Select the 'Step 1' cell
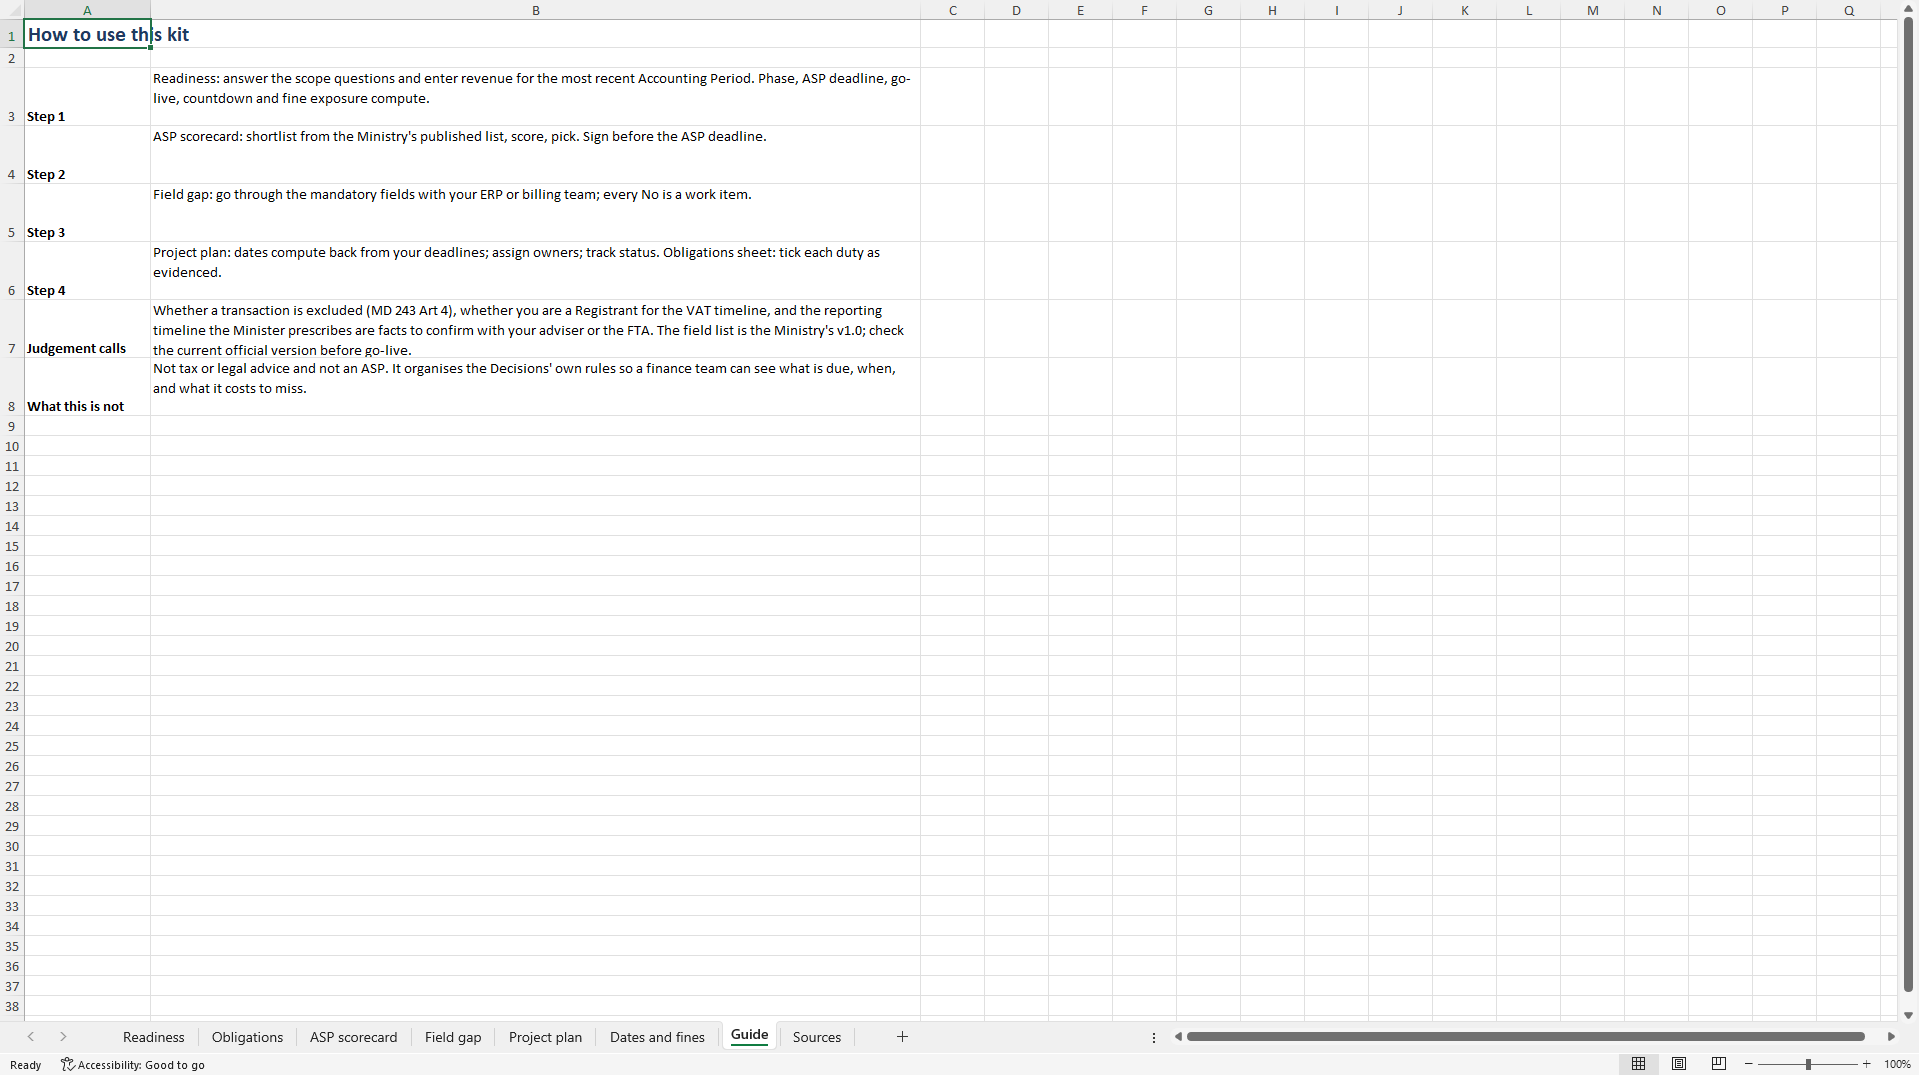This screenshot has height=1075, width=1919. [87, 97]
